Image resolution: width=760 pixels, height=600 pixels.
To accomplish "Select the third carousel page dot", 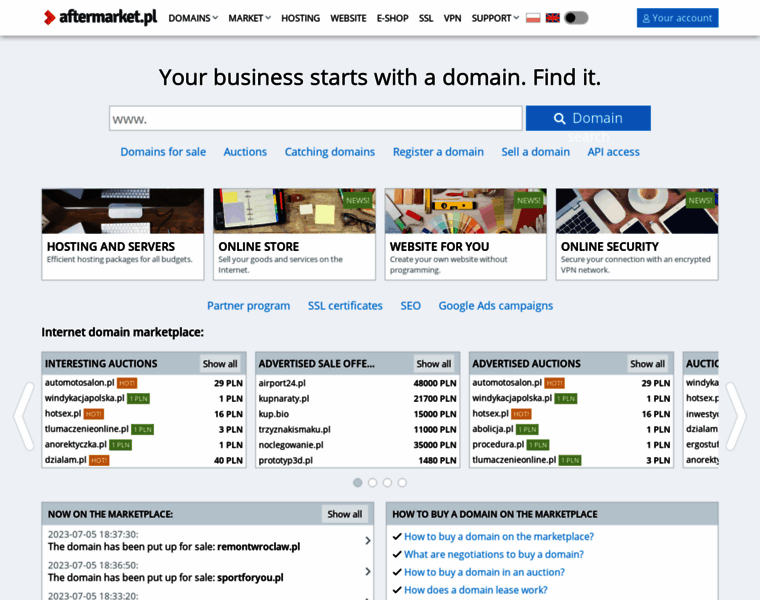I will pyautogui.click(x=387, y=483).
